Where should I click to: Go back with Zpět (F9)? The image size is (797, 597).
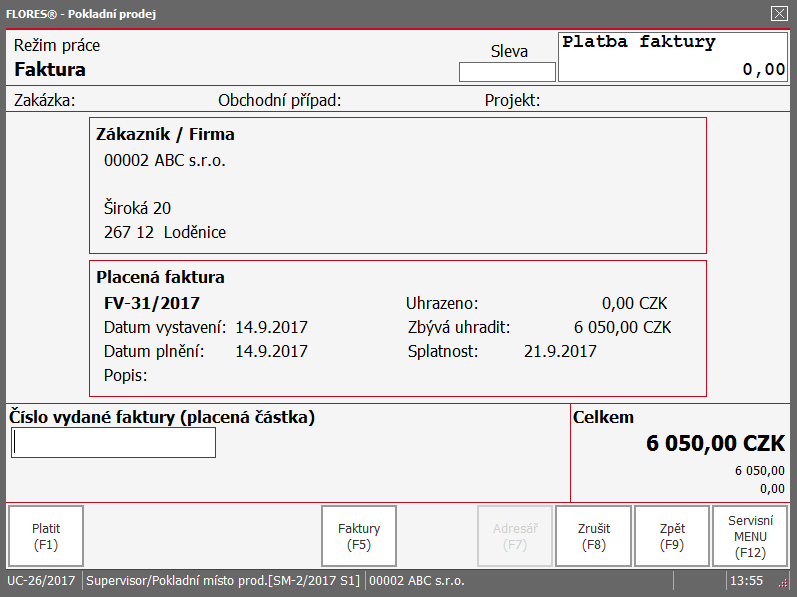pyautogui.click(x=672, y=536)
